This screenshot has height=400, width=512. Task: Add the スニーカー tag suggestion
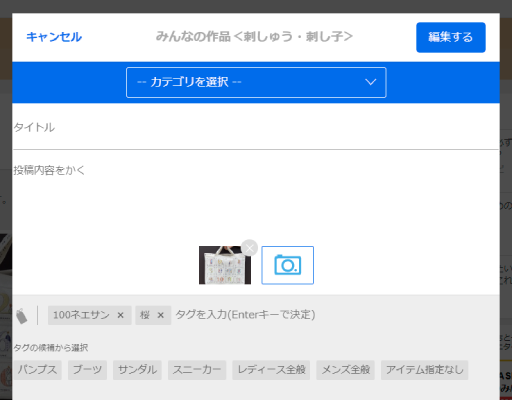point(197,370)
